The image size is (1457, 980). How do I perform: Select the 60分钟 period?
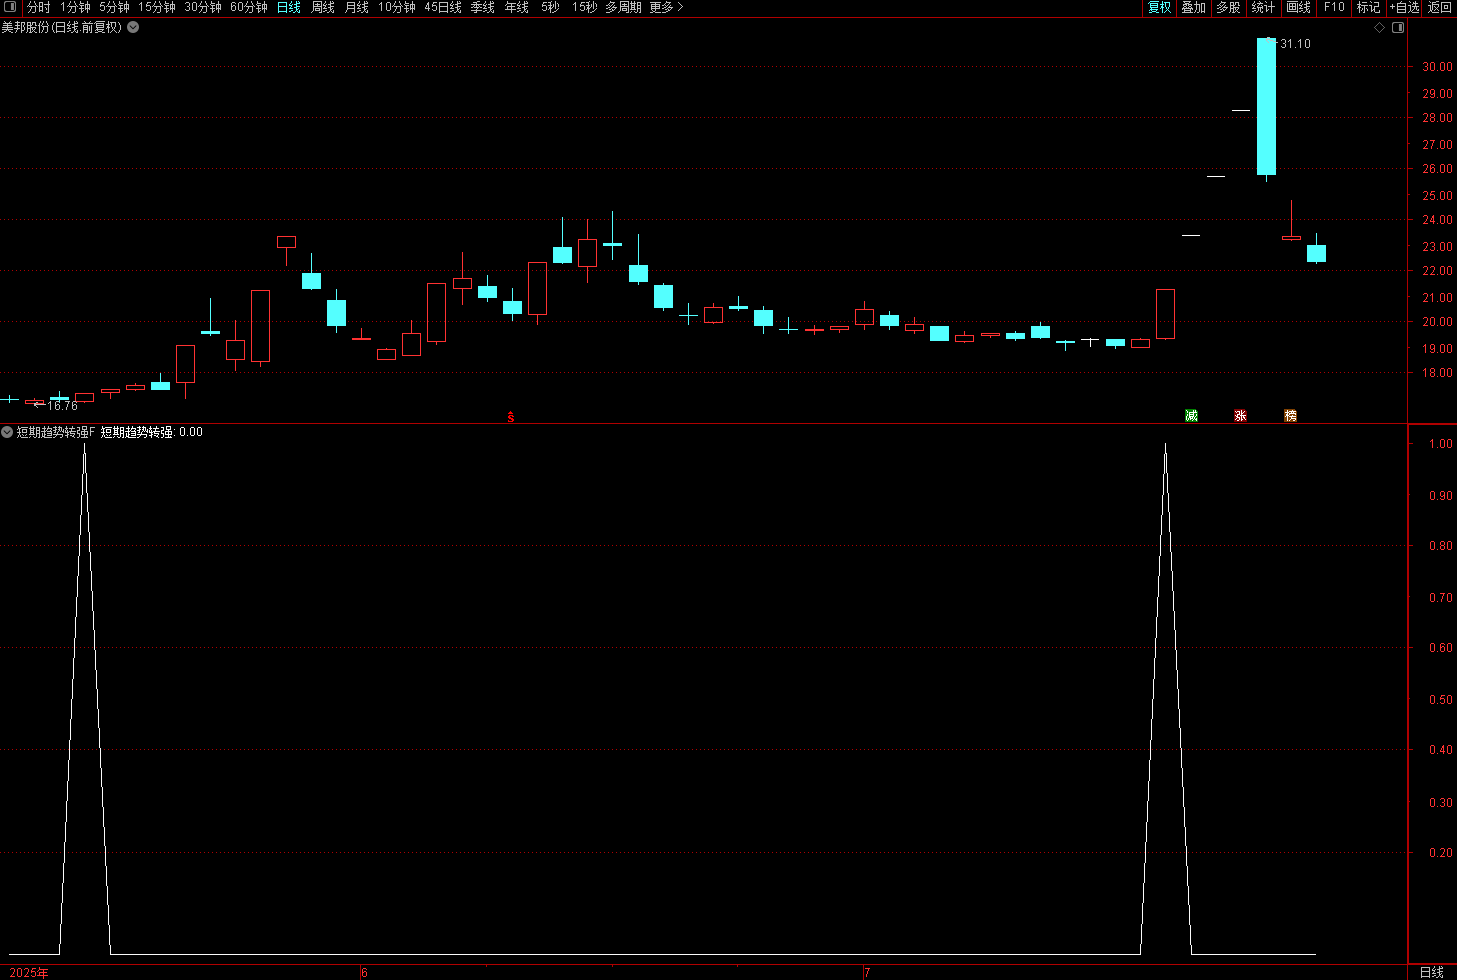[x=249, y=7]
